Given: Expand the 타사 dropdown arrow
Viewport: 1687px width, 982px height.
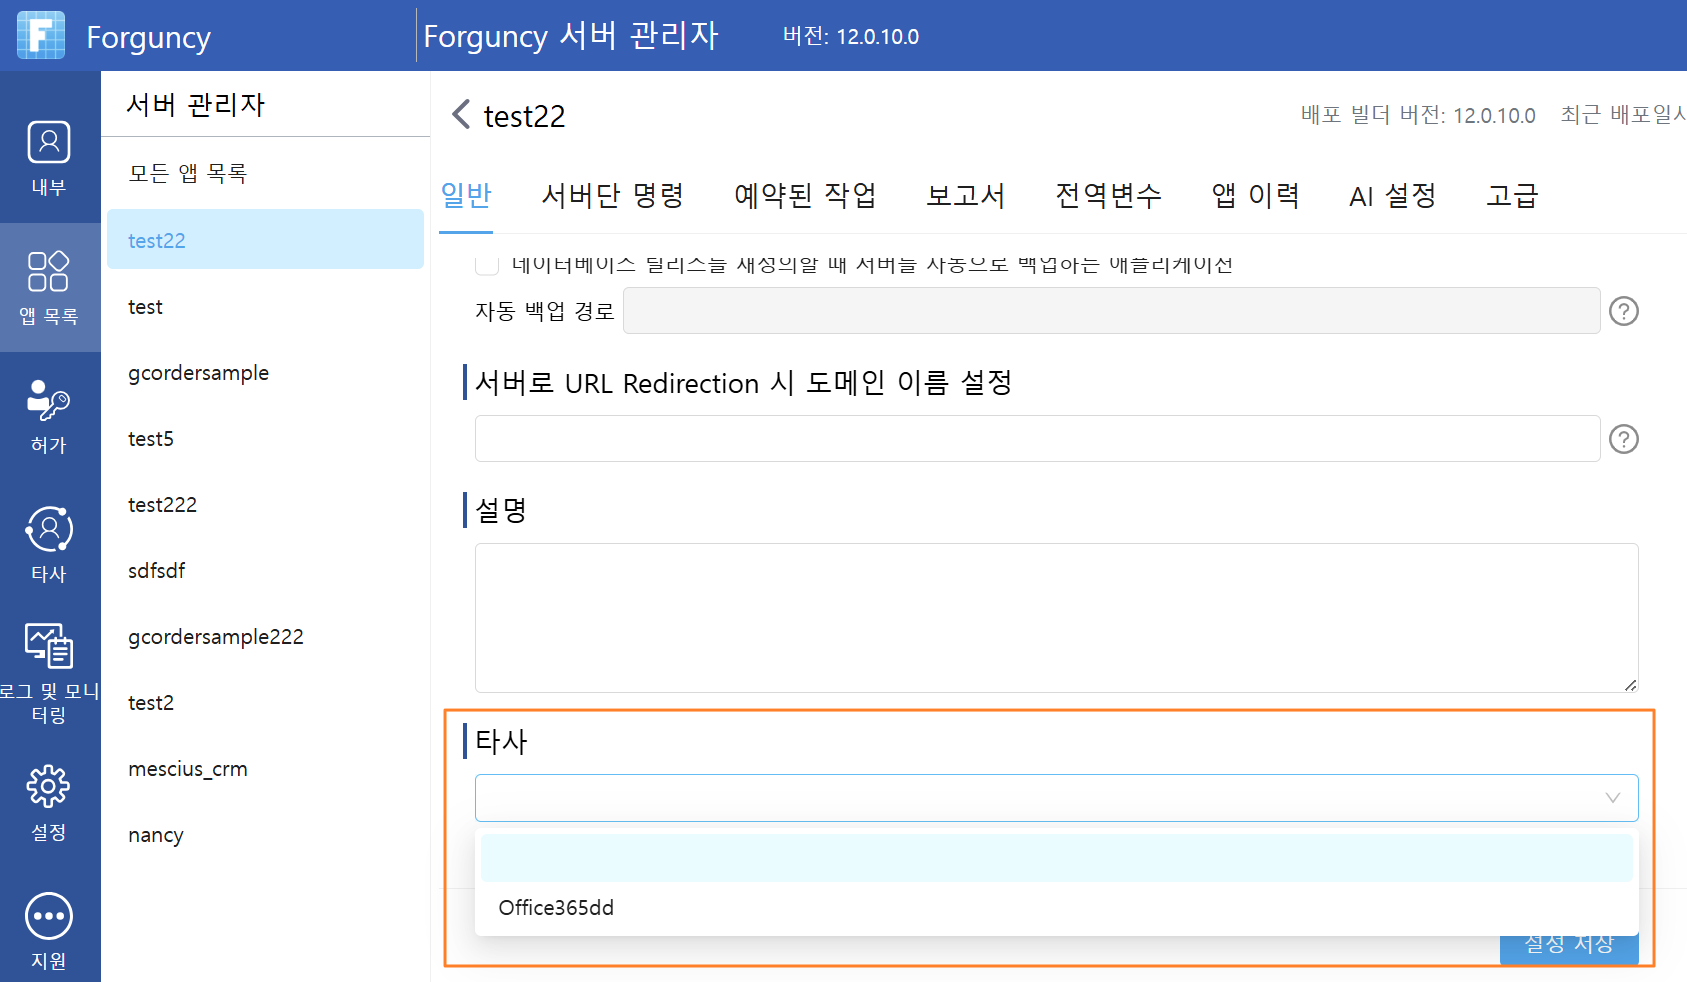Looking at the screenshot, I should pyautogui.click(x=1612, y=798).
